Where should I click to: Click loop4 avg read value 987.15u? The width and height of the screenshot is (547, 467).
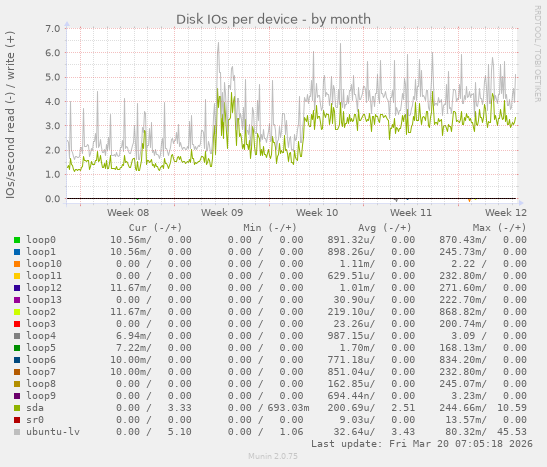click(x=351, y=336)
